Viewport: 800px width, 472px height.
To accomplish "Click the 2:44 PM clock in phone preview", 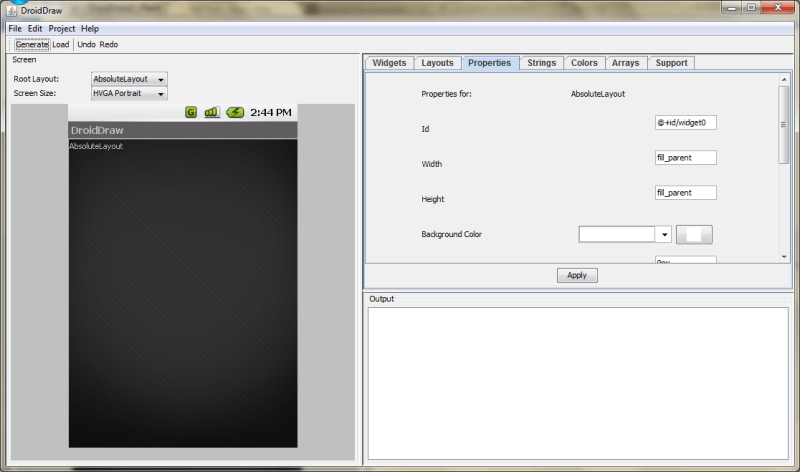I will pyautogui.click(x=270, y=112).
